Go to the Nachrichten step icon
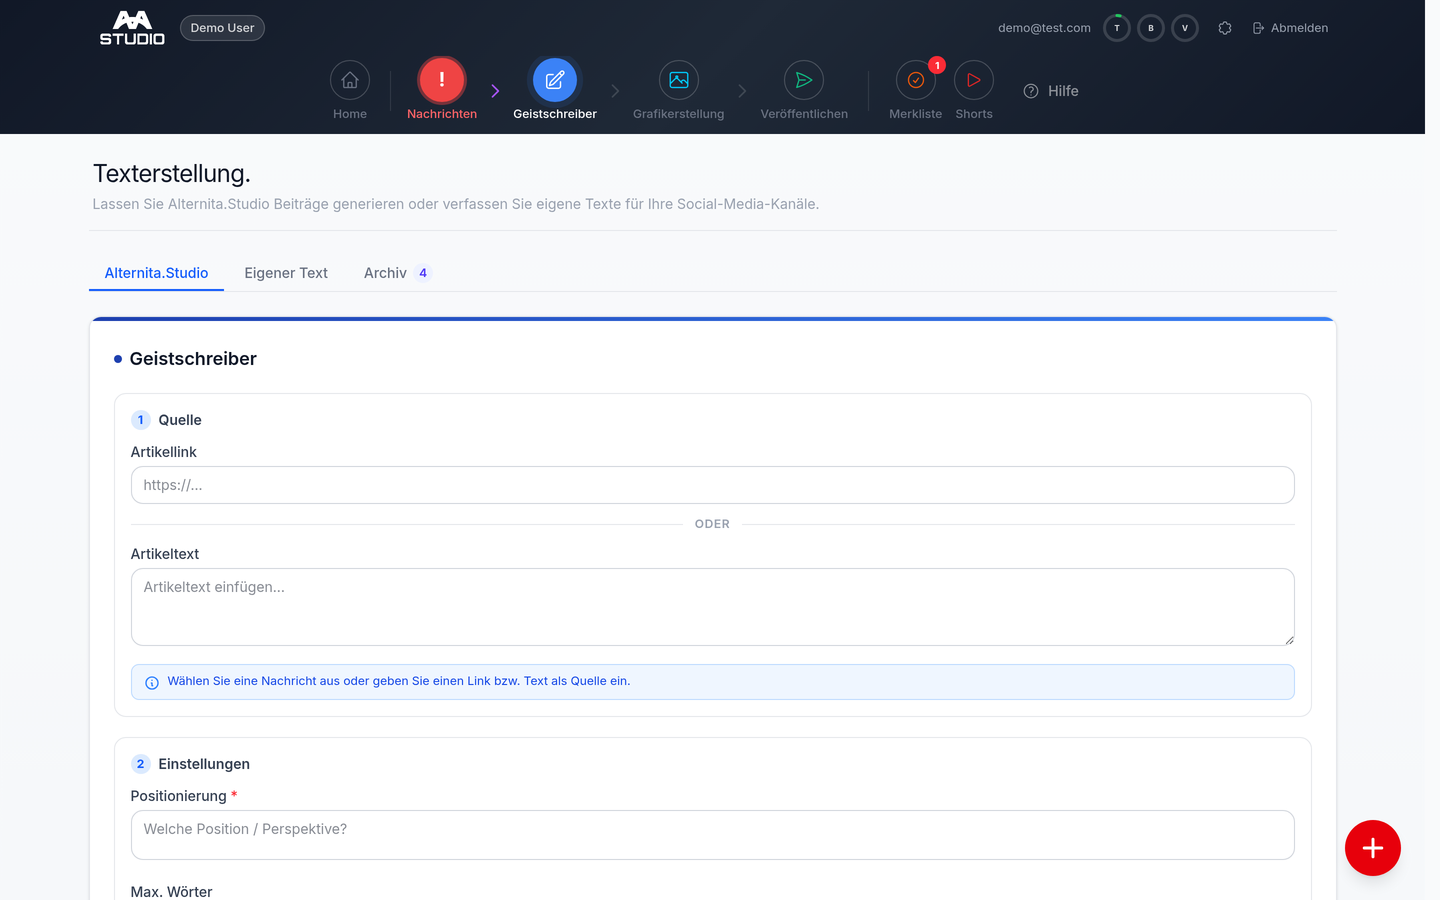Screen dimensions: 1440x900 coord(442,80)
